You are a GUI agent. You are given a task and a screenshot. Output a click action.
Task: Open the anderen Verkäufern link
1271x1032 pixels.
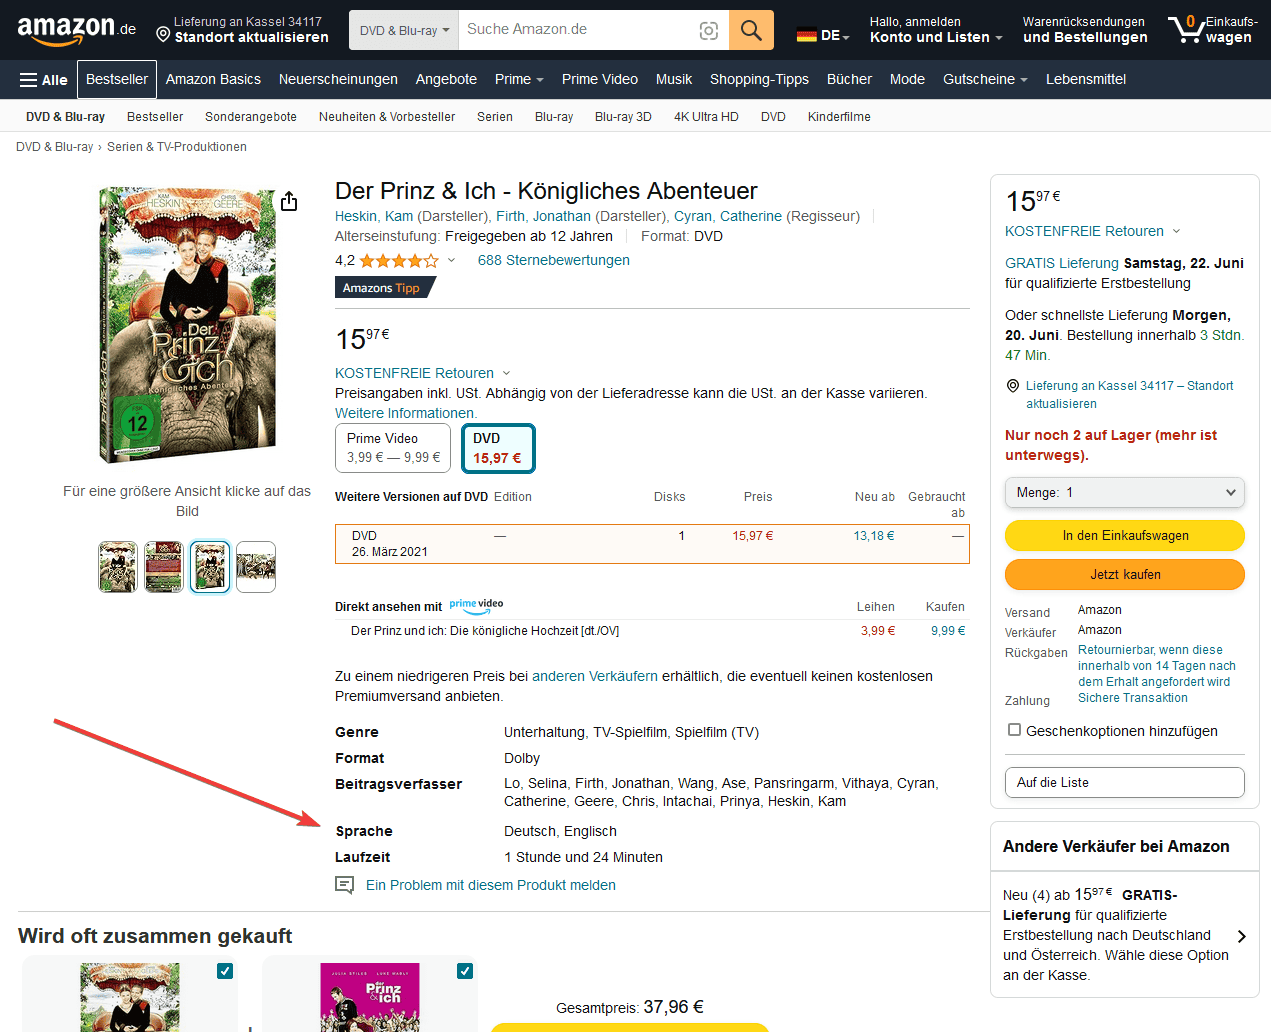595,676
